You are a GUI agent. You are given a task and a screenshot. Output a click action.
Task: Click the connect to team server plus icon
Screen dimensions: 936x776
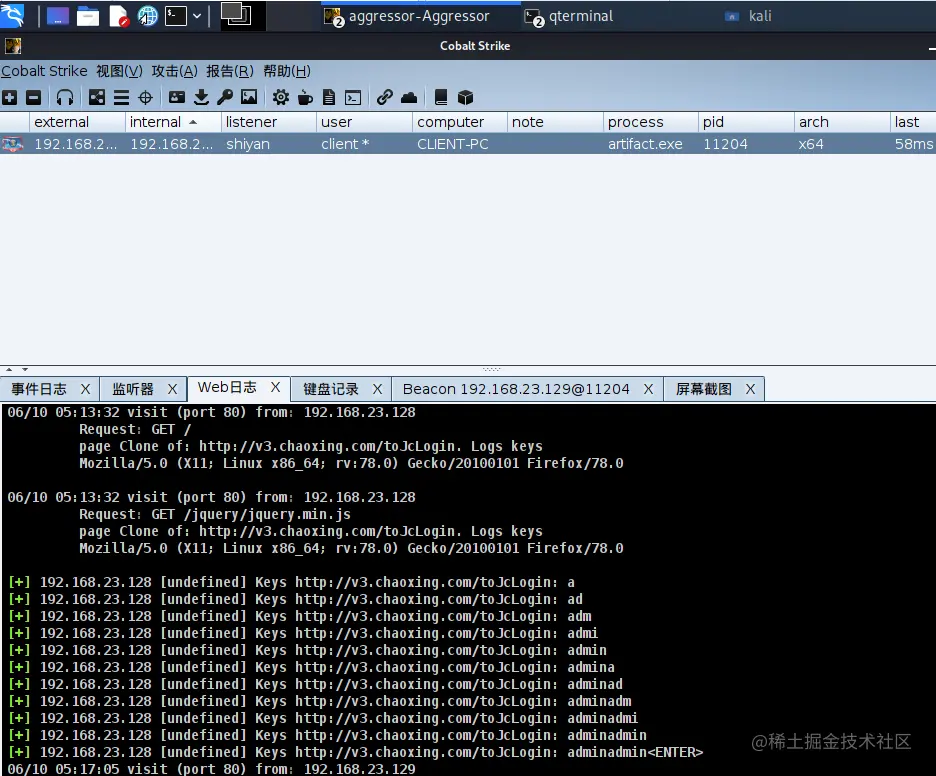pos(10,97)
